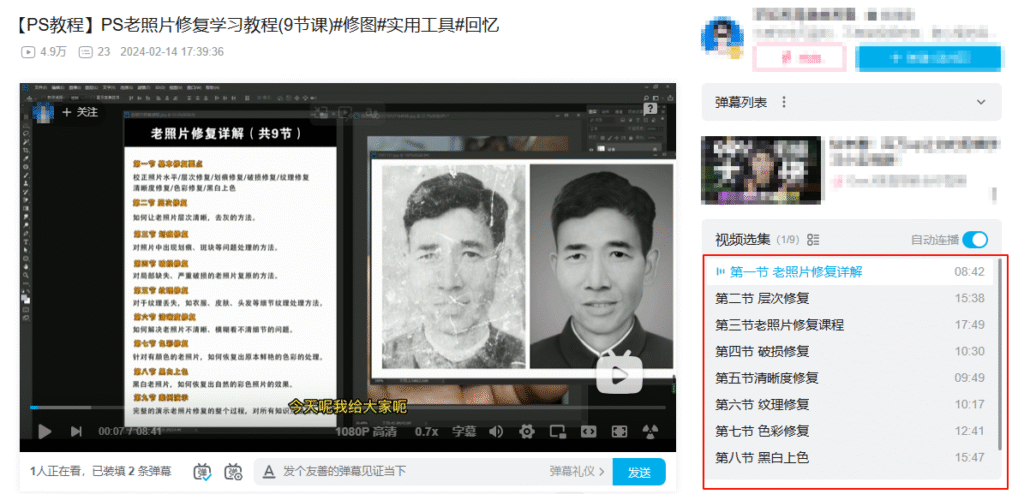Skip to next episode with the next-track icon
Screen dimensions: 1024x494
coord(76,431)
